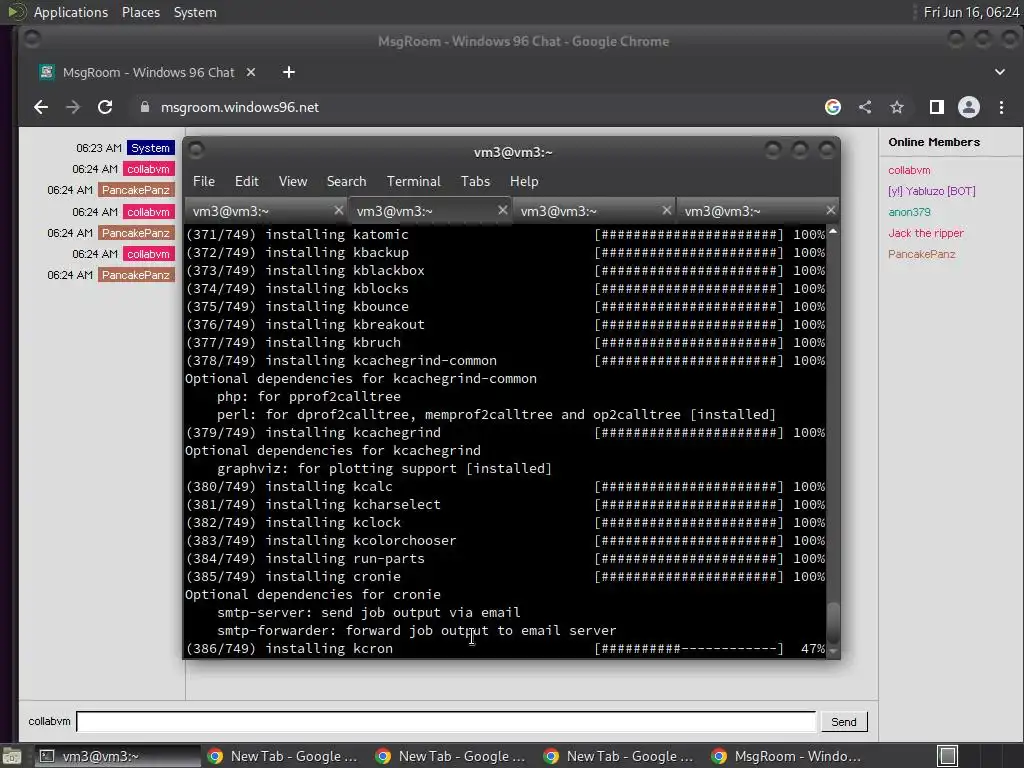This screenshot has width=1024, height=768.
Task: Click the msgroom.windows96.net address bar
Action: pos(240,107)
